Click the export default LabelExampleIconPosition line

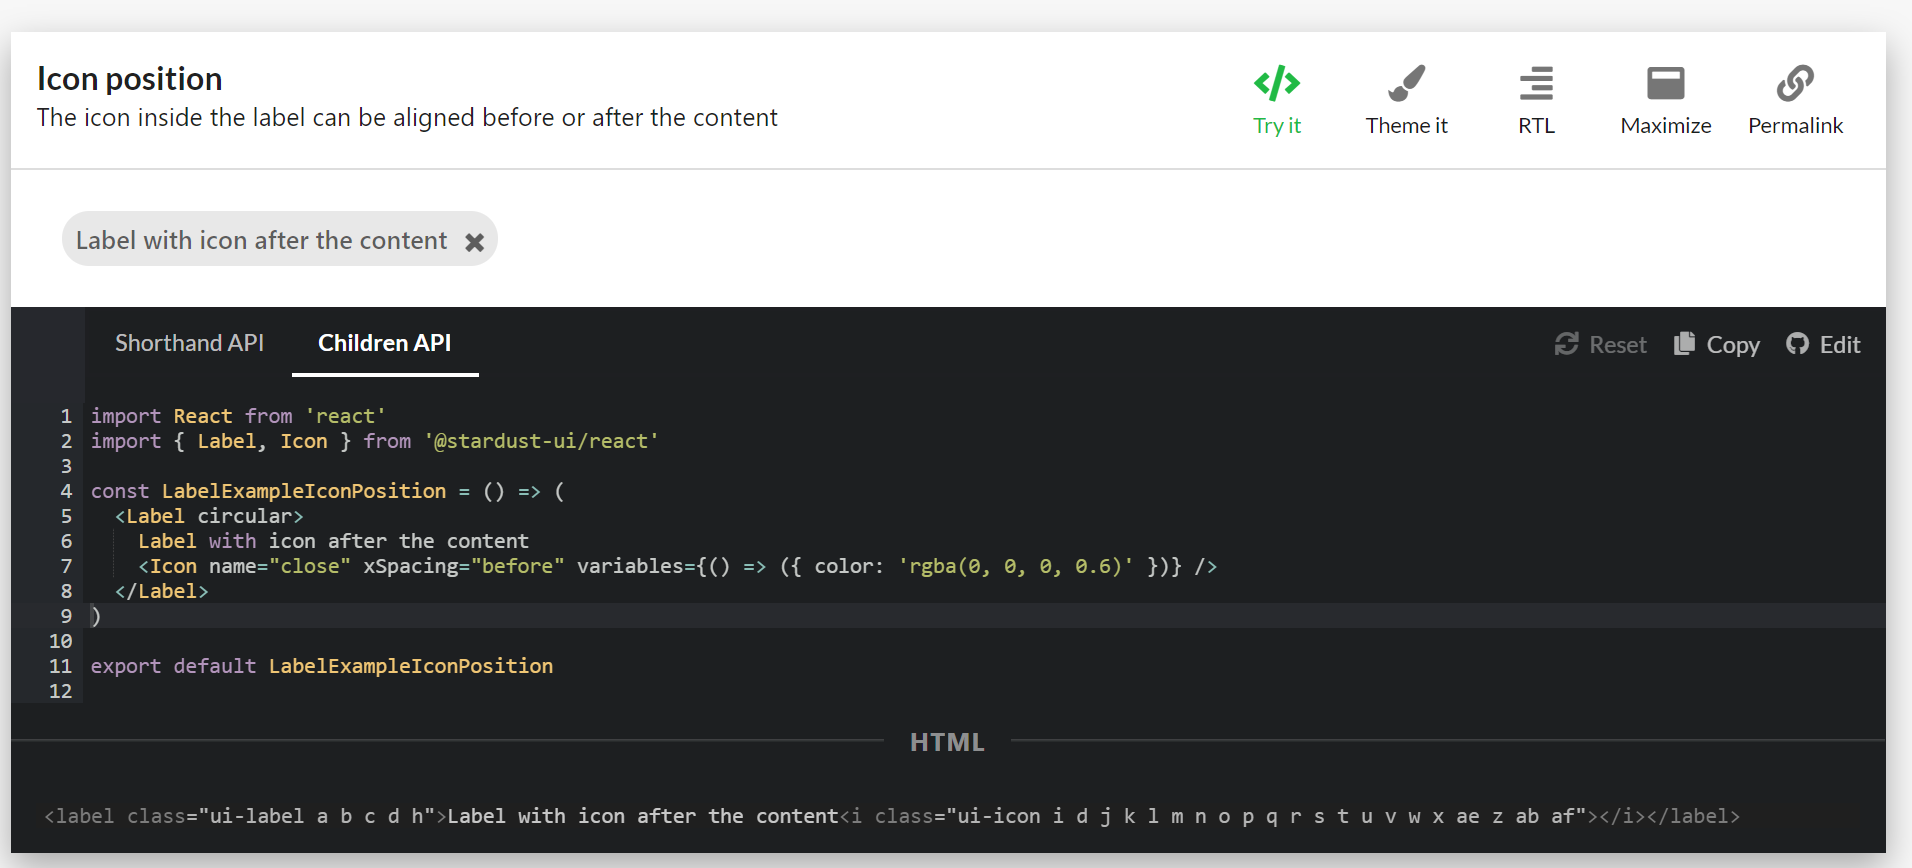point(322,666)
